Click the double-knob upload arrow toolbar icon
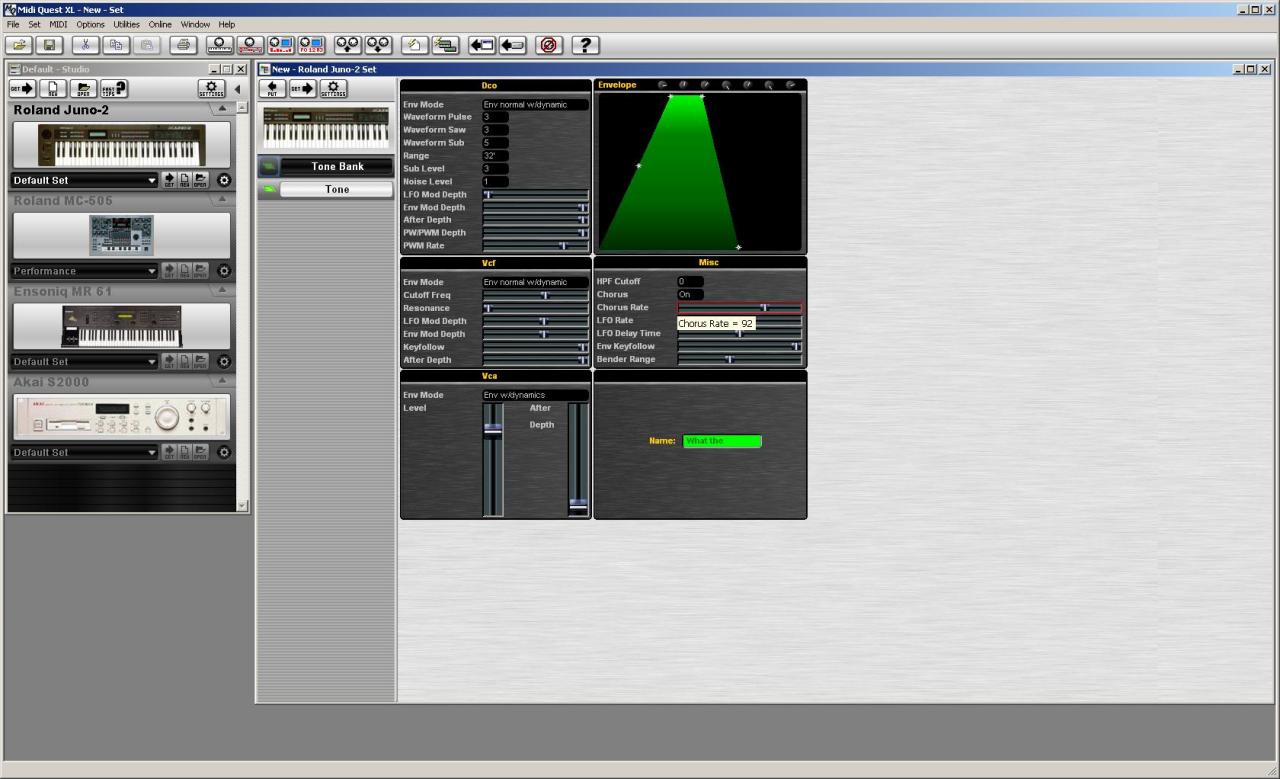The width and height of the screenshot is (1280, 779). pos(348,45)
